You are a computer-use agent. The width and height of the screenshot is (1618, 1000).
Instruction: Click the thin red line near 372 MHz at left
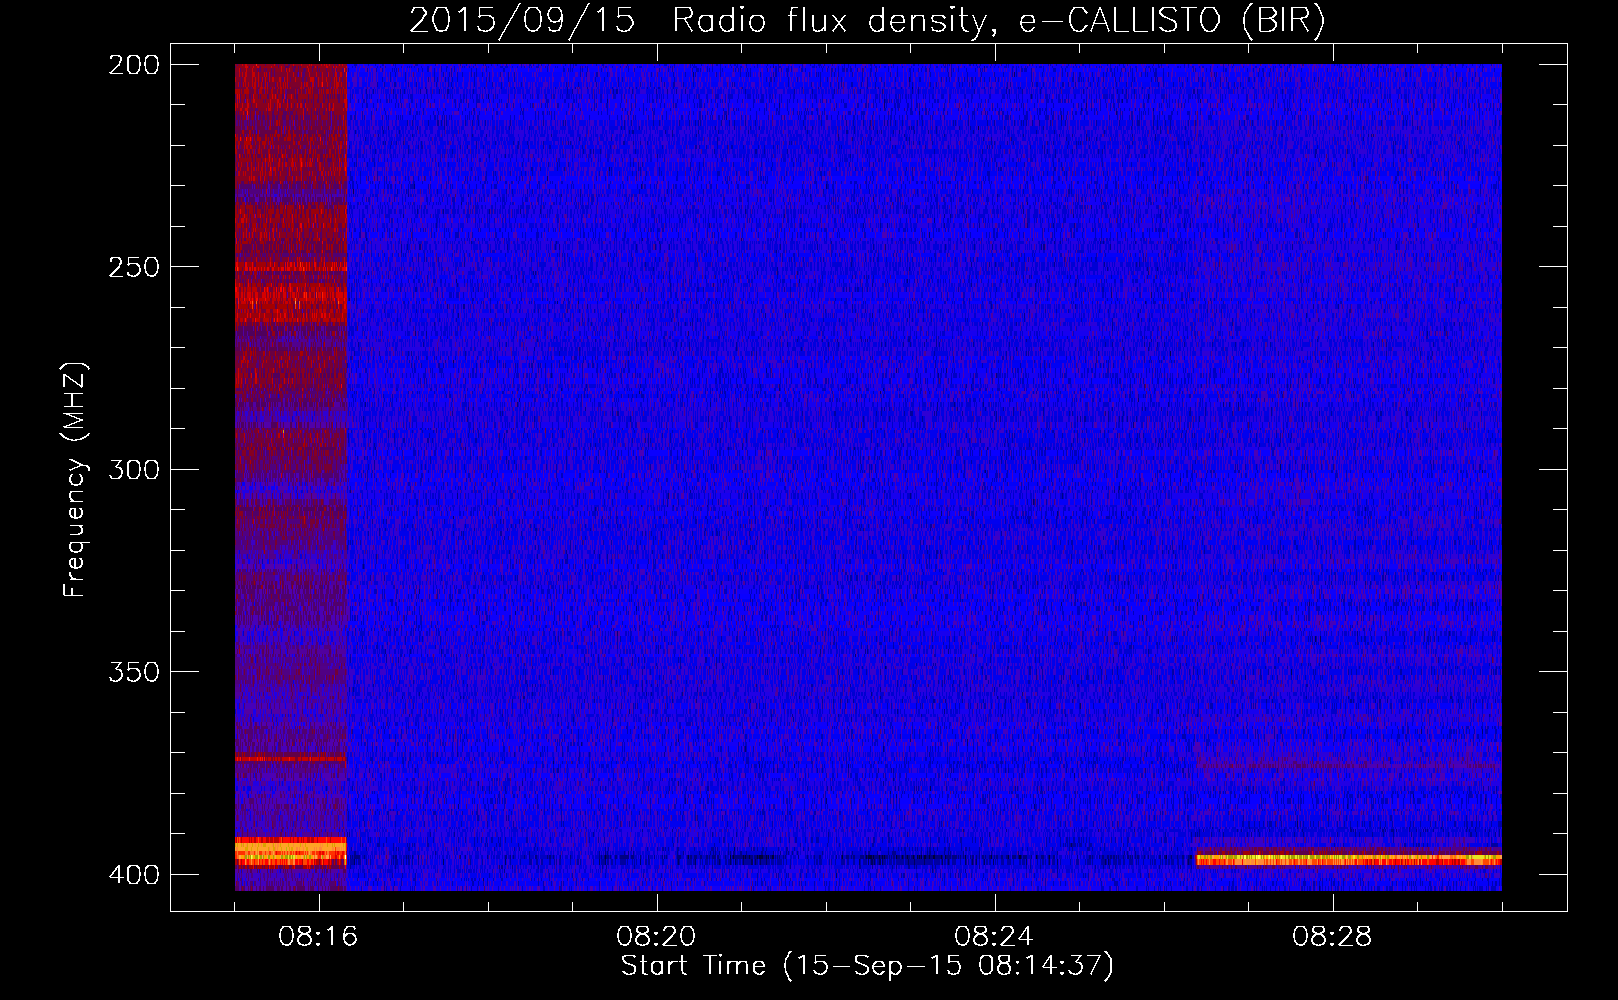[x=291, y=759]
